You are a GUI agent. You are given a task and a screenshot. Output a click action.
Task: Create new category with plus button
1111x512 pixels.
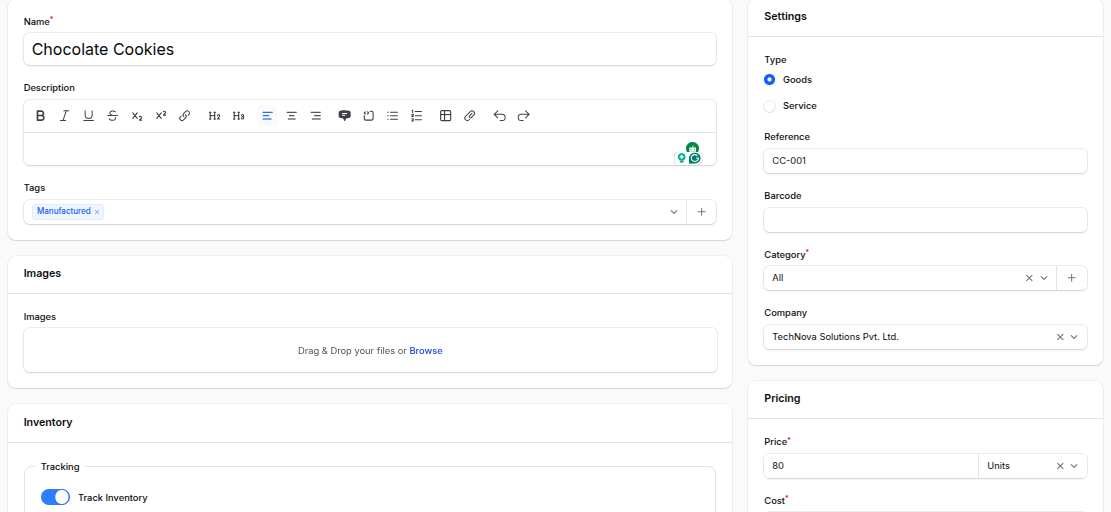[x=1072, y=278]
